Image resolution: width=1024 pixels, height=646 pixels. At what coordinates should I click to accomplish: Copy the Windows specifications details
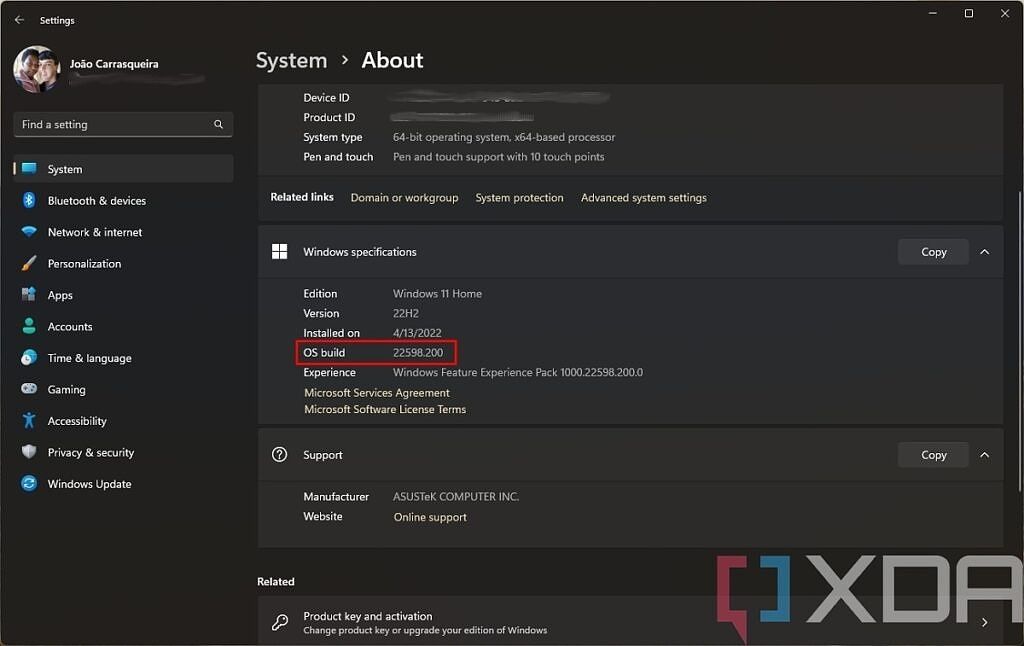click(x=932, y=252)
